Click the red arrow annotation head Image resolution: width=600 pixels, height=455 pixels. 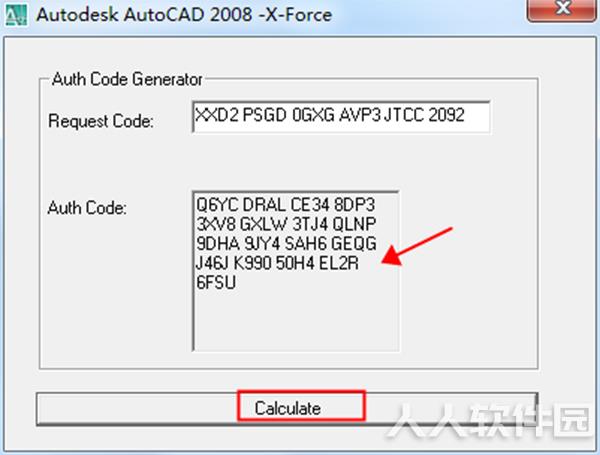[393, 256]
